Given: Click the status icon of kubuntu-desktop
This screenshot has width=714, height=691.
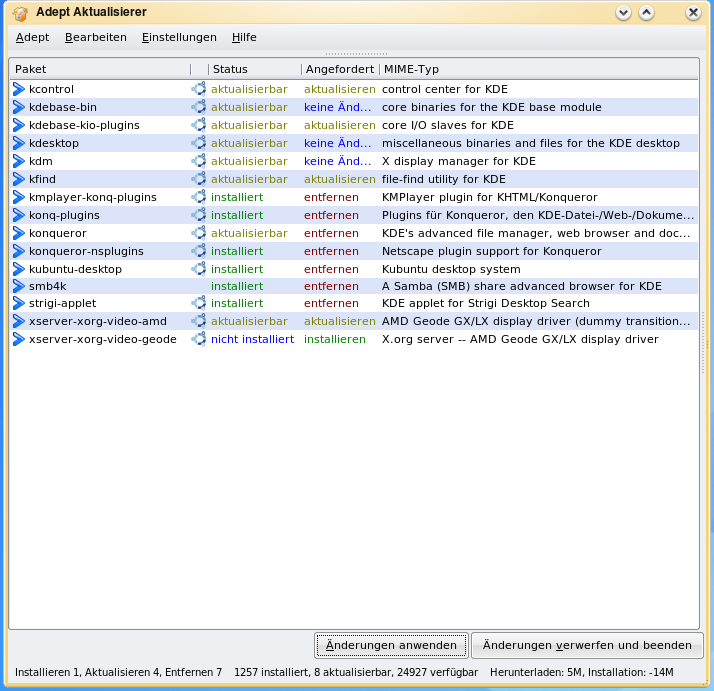Looking at the screenshot, I should tap(198, 269).
